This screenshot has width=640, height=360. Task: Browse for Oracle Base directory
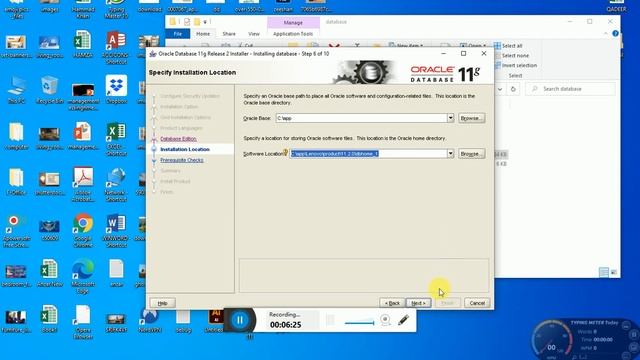(x=471, y=118)
